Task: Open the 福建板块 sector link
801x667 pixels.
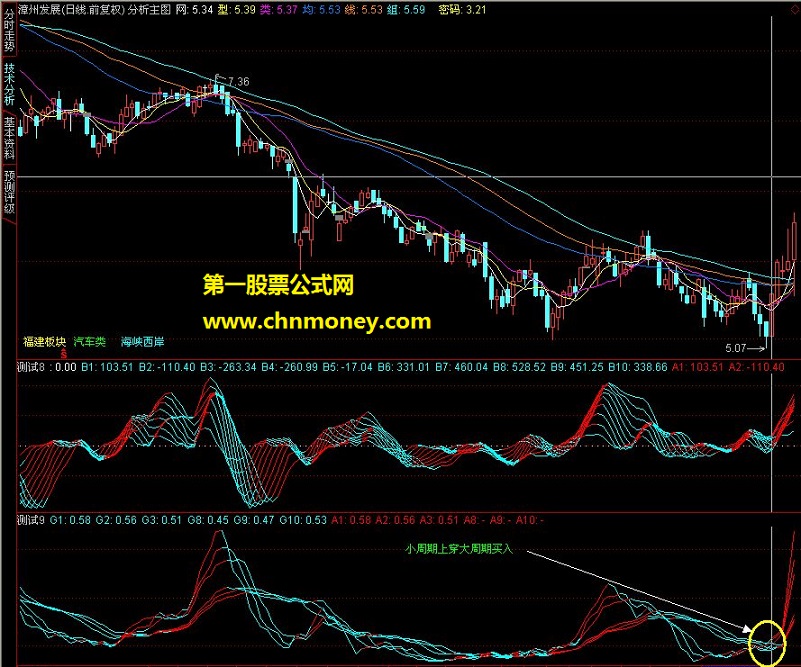Action: (44, 341)
